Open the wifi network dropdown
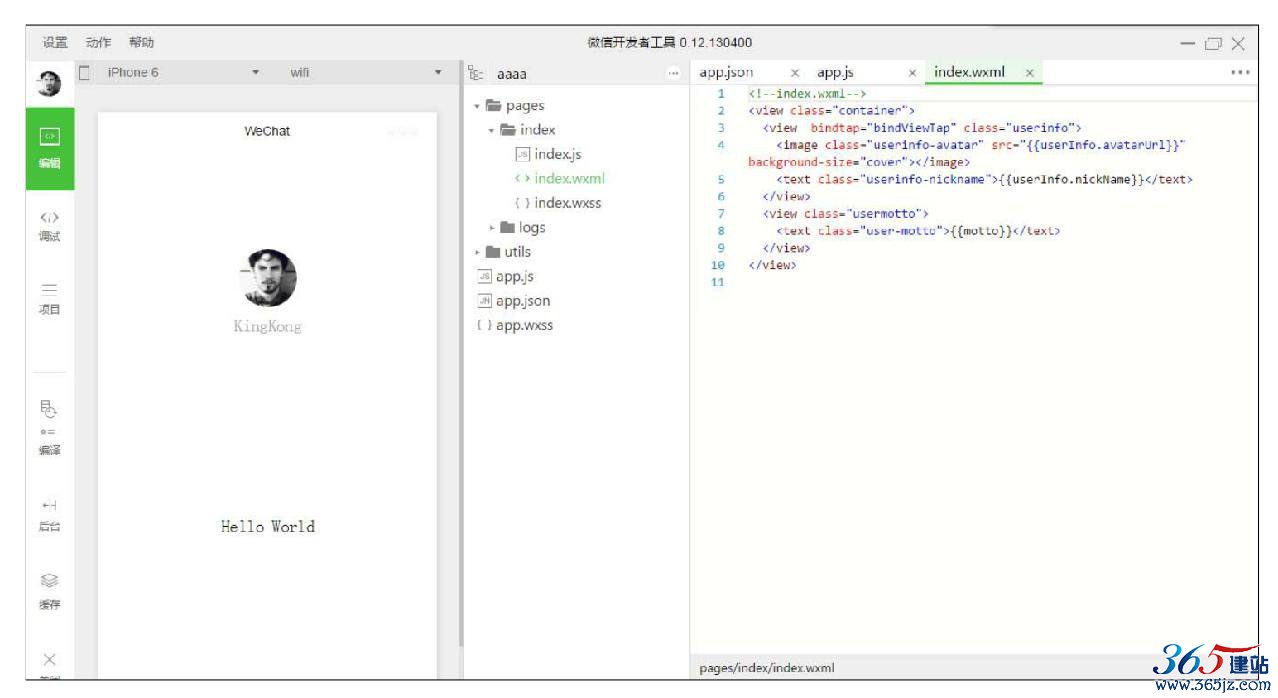Image resolution: width=1278 pixels, height=698 pixels. coord(365,72)
